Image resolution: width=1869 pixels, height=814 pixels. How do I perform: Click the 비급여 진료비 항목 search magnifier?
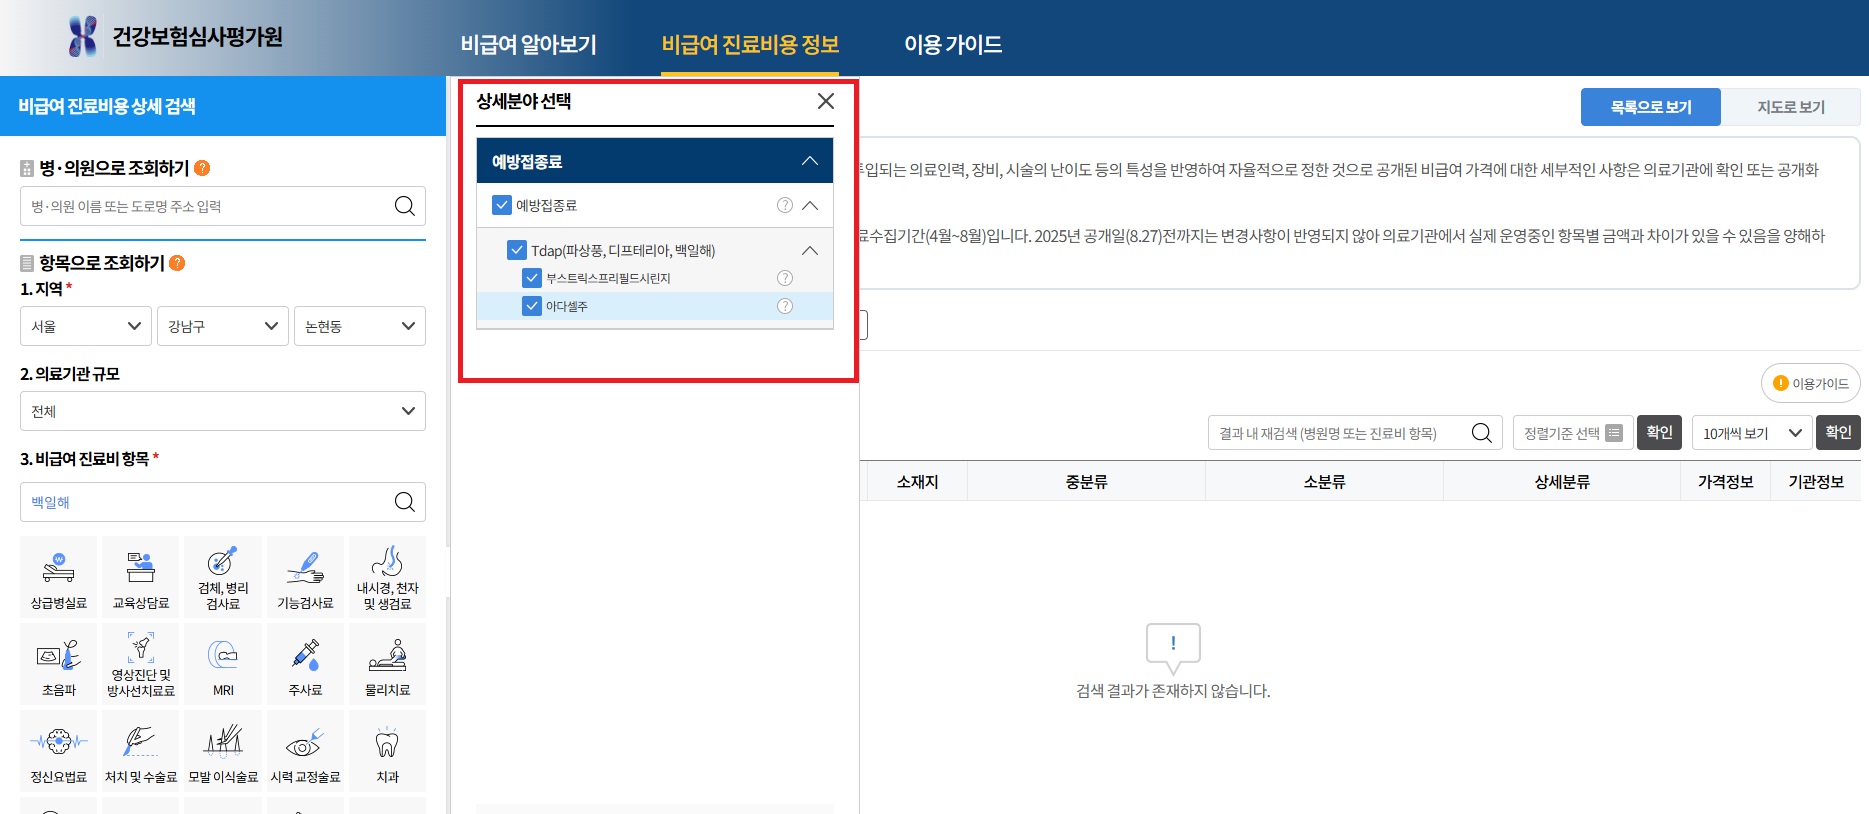(x=404, y=502)
